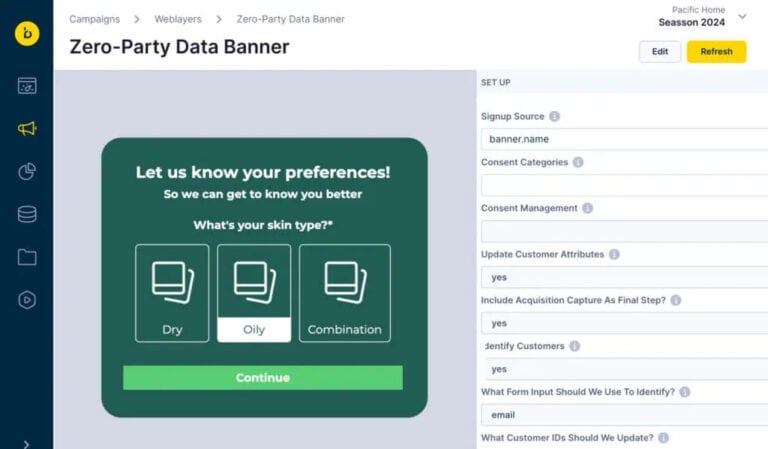Select the Combination skin type option
The width and height of the screenshot is (768, 449).
345,293
